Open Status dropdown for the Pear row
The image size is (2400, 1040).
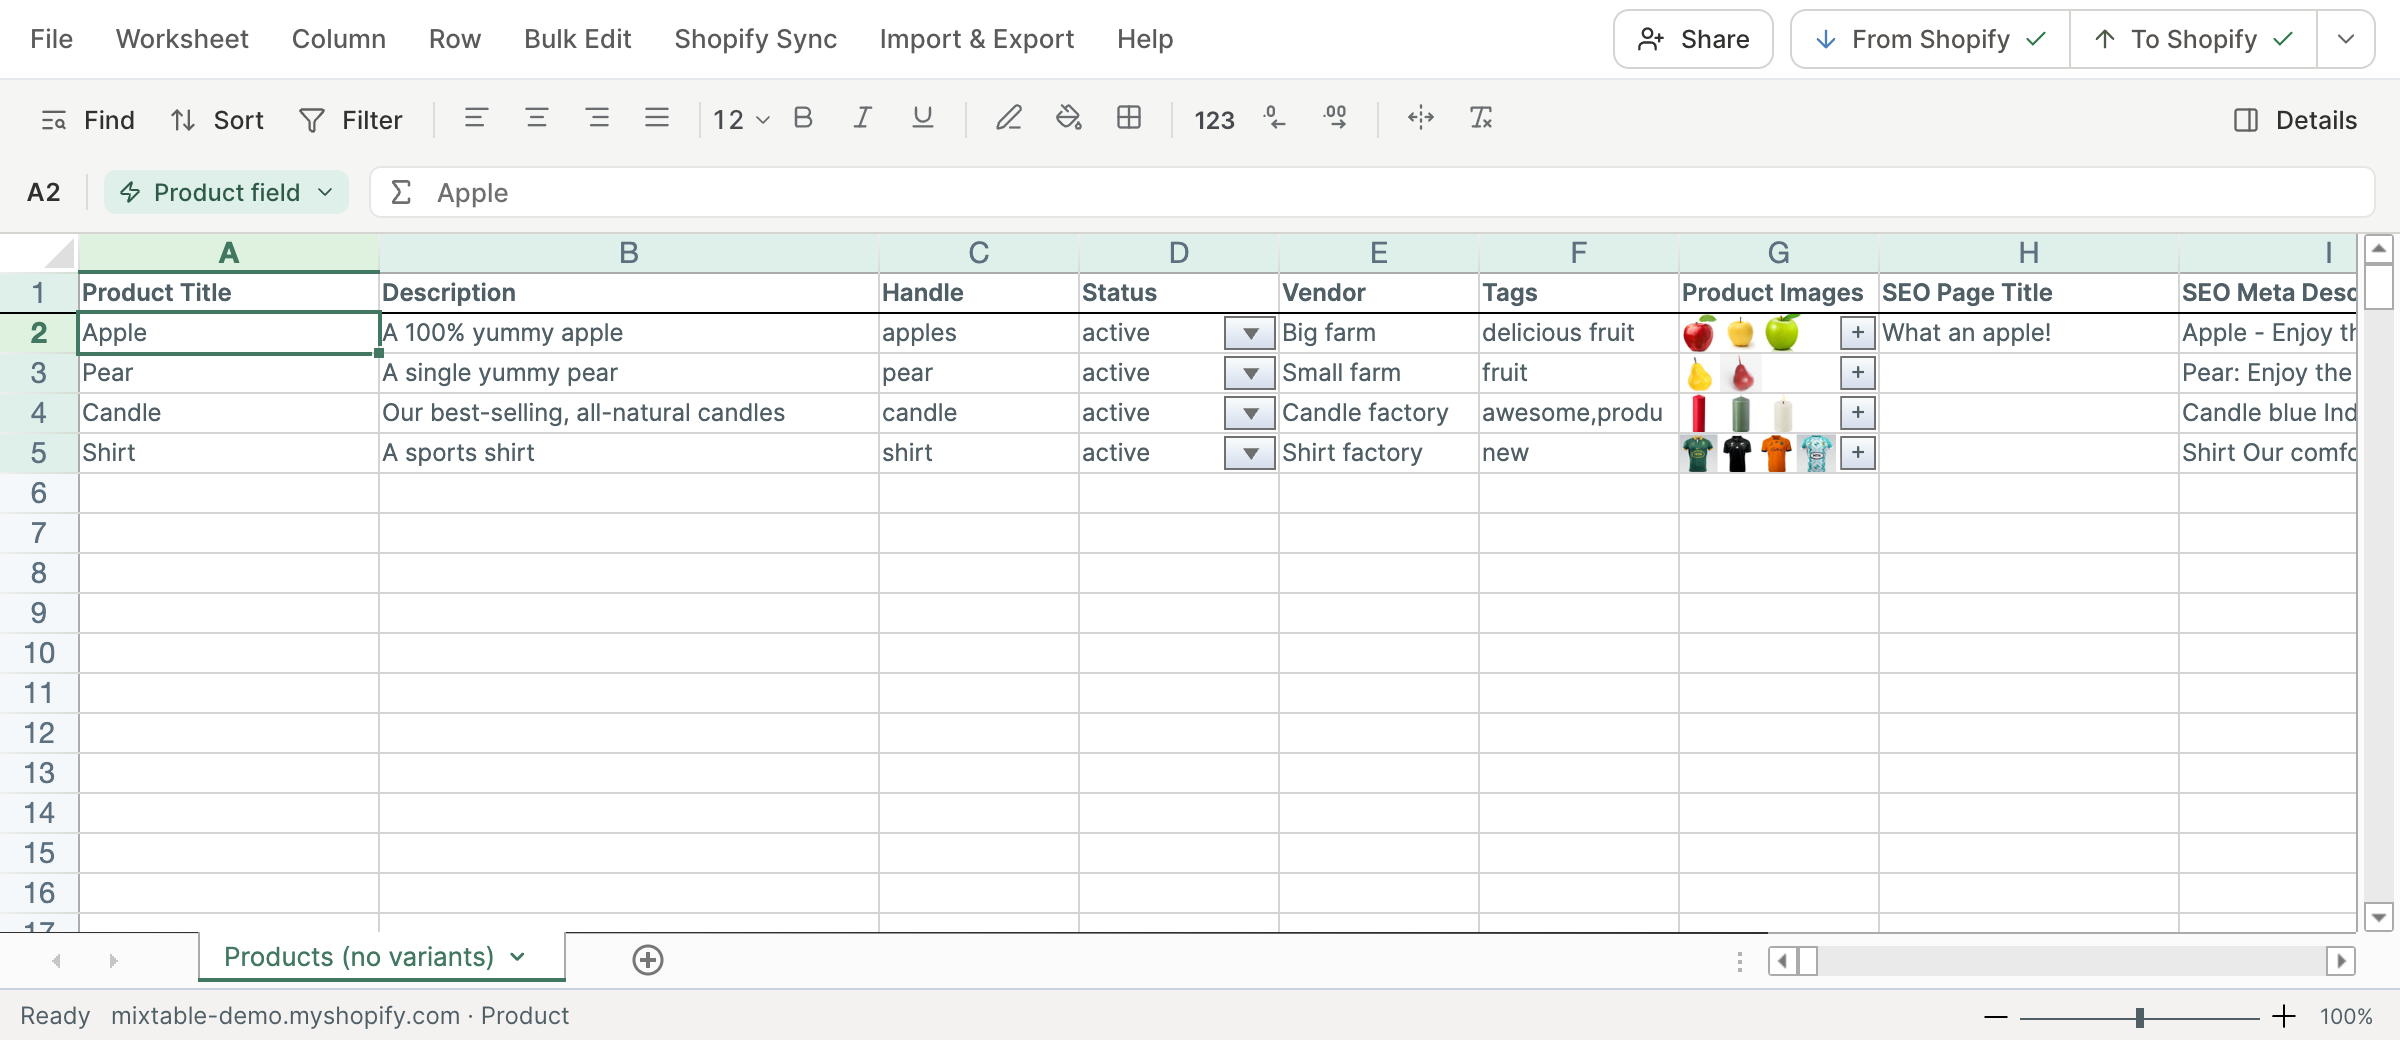pyautogui.click(x=1250, y=373)
